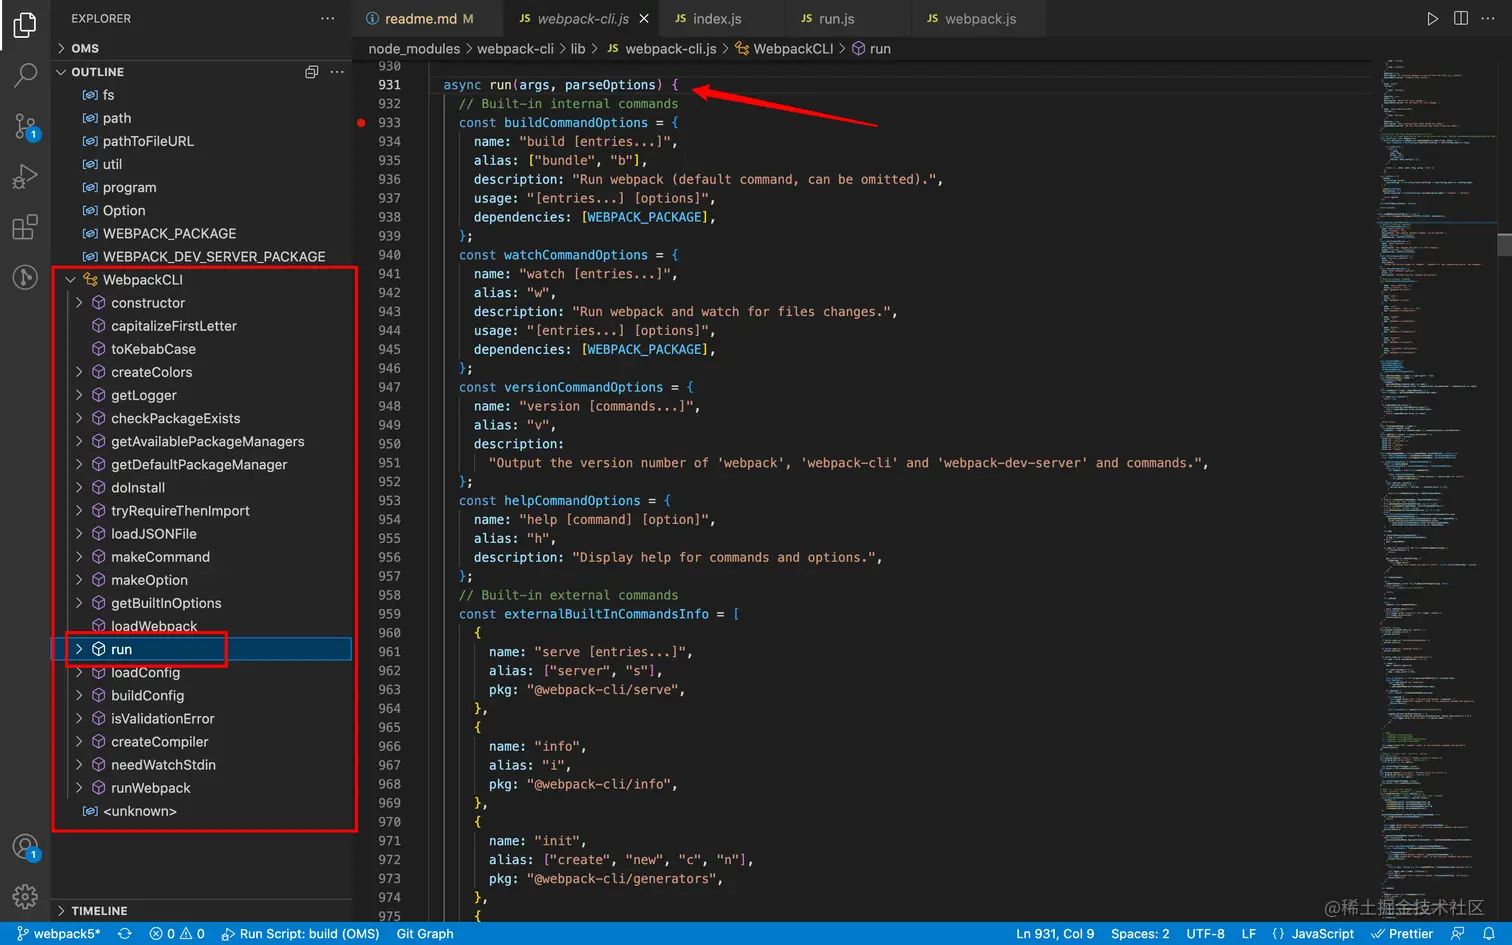1512x945 pixels.
Task: Open the Search view in activity bar
Action: coord(25,75)
